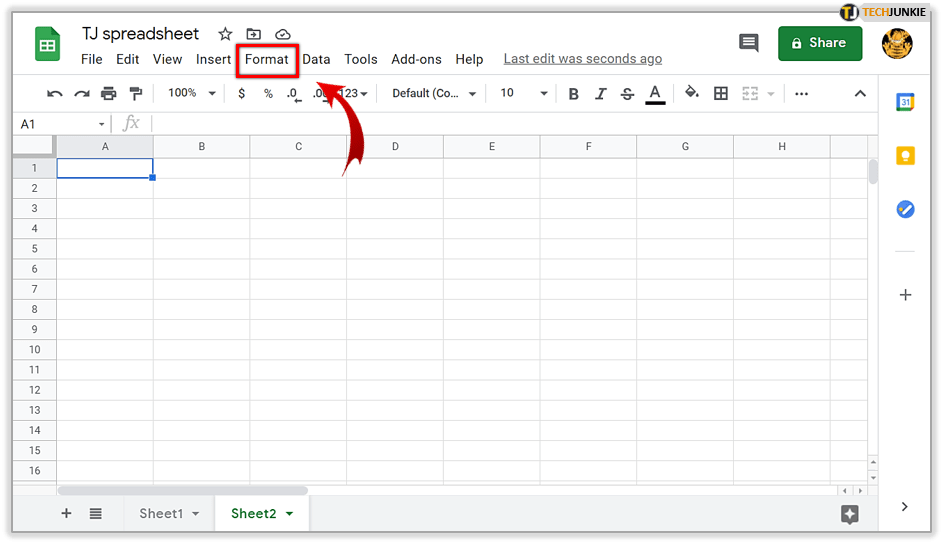Select the paint format roller icon
Image resolution: width=943 pixels, height=544 pixels.
pyautogui.click(x=135, y=94)
